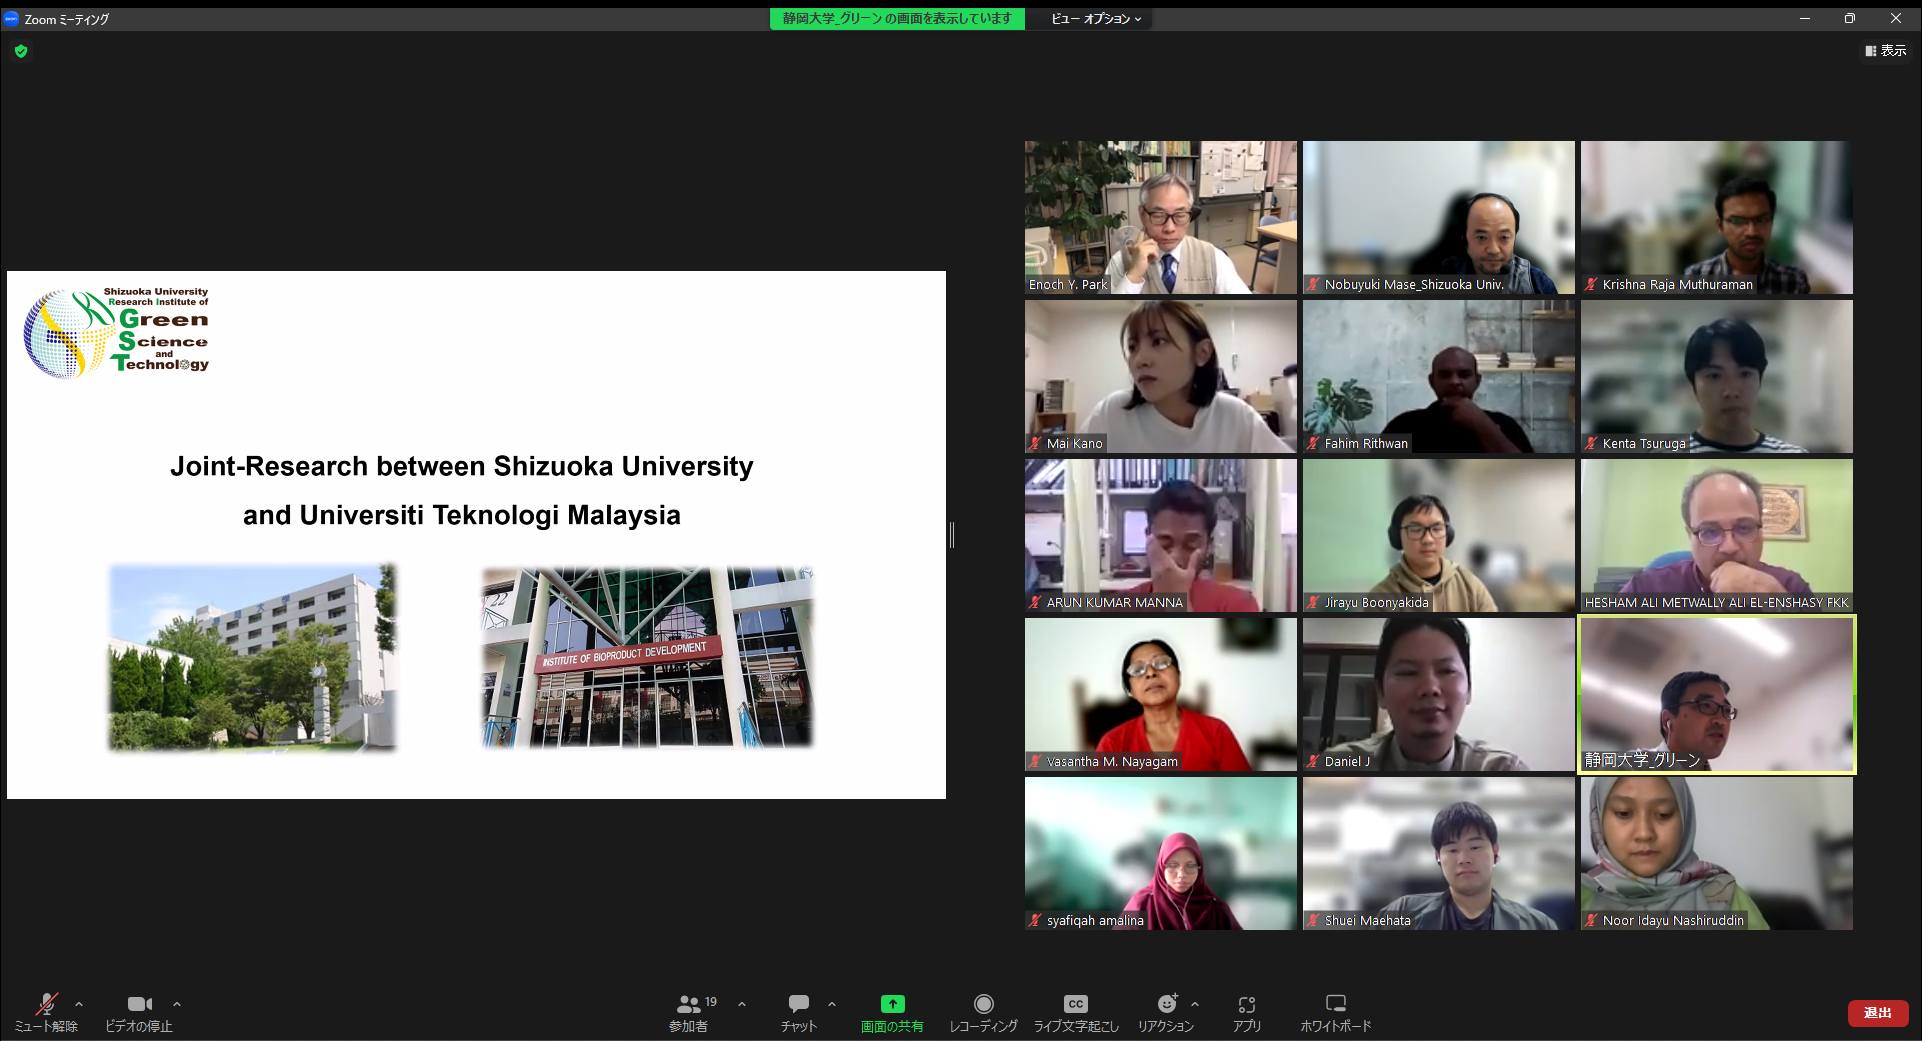Screen dimensions: 1922x1041
Task: Open whiteboard (ホワイトボード) icon
Action: (1335, 1003)
